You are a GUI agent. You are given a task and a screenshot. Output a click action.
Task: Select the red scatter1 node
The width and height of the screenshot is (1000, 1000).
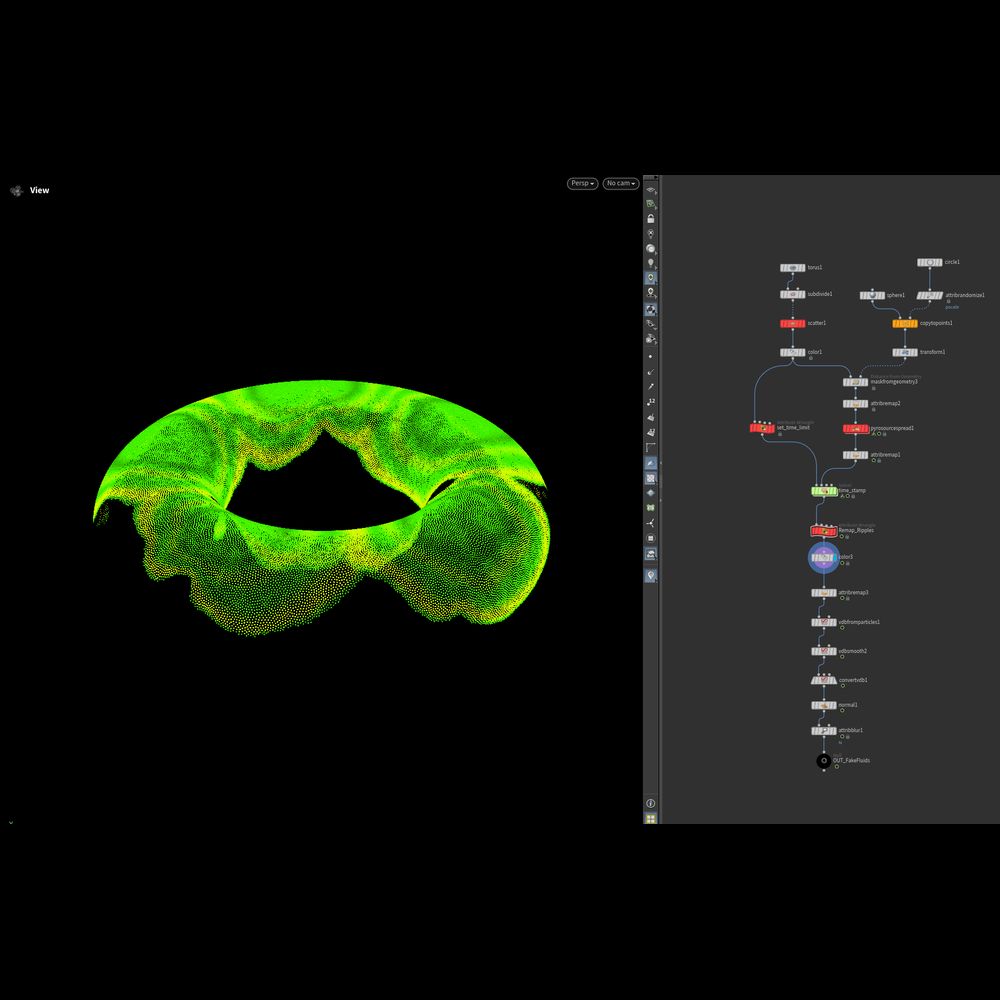[x=792, y=324]
